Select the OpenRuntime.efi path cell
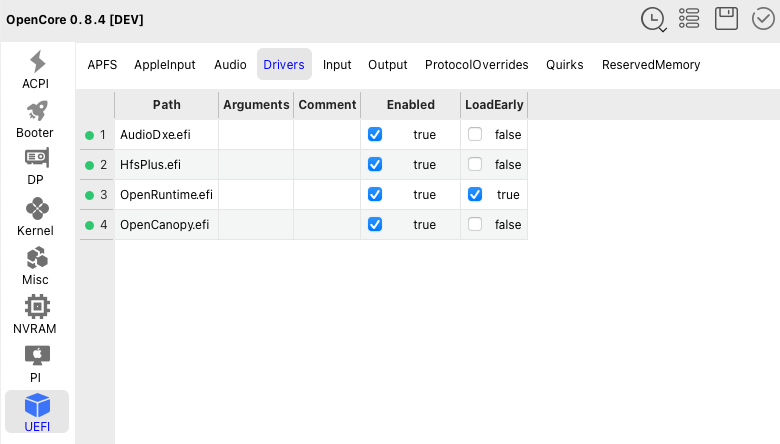Viewport: 780px width, 444px height. (x=167, y=194)
